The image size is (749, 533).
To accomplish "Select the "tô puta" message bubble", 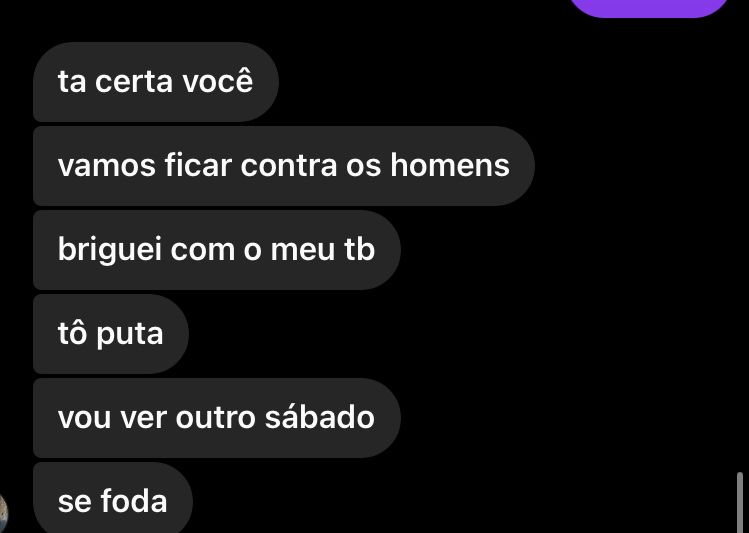I will pos(111,334).
